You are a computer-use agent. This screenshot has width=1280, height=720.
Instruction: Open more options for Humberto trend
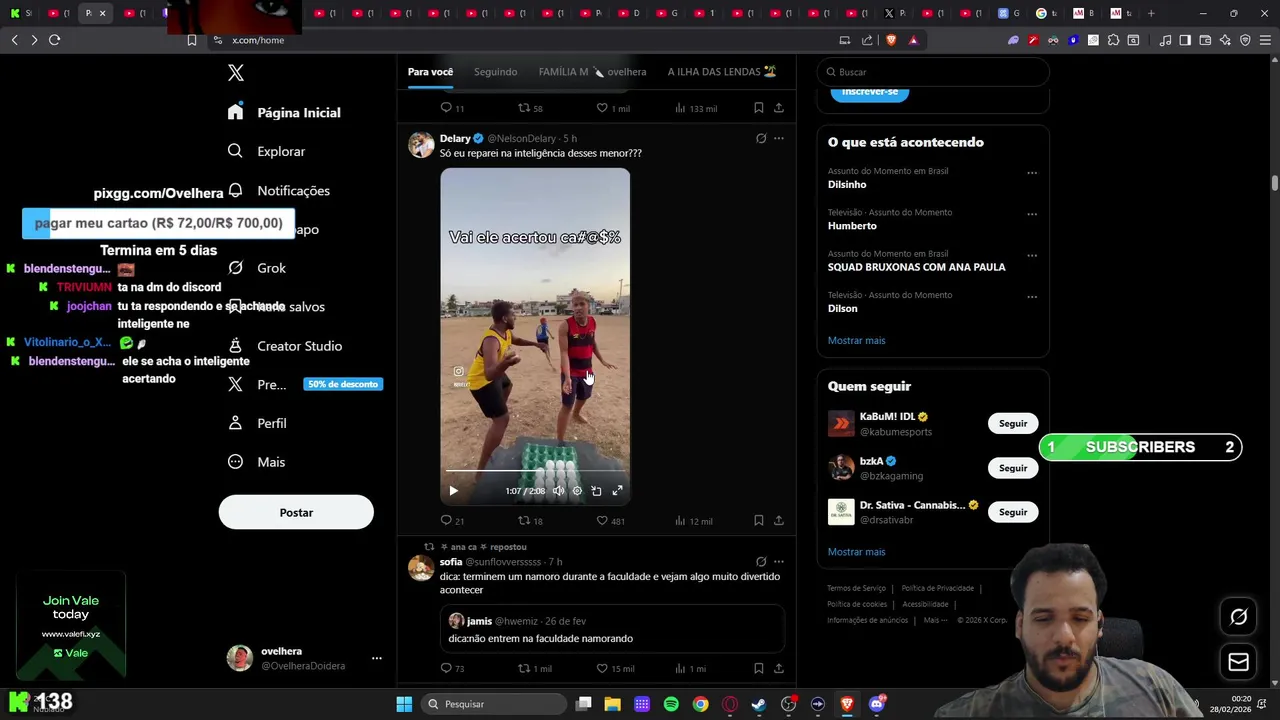coord(1032,214)
